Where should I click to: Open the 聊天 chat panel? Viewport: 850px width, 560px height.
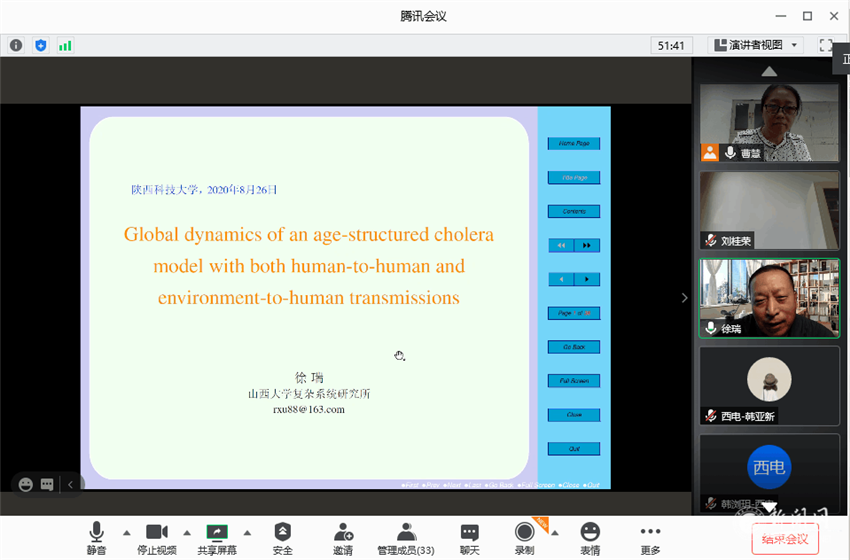pos(469,538)
